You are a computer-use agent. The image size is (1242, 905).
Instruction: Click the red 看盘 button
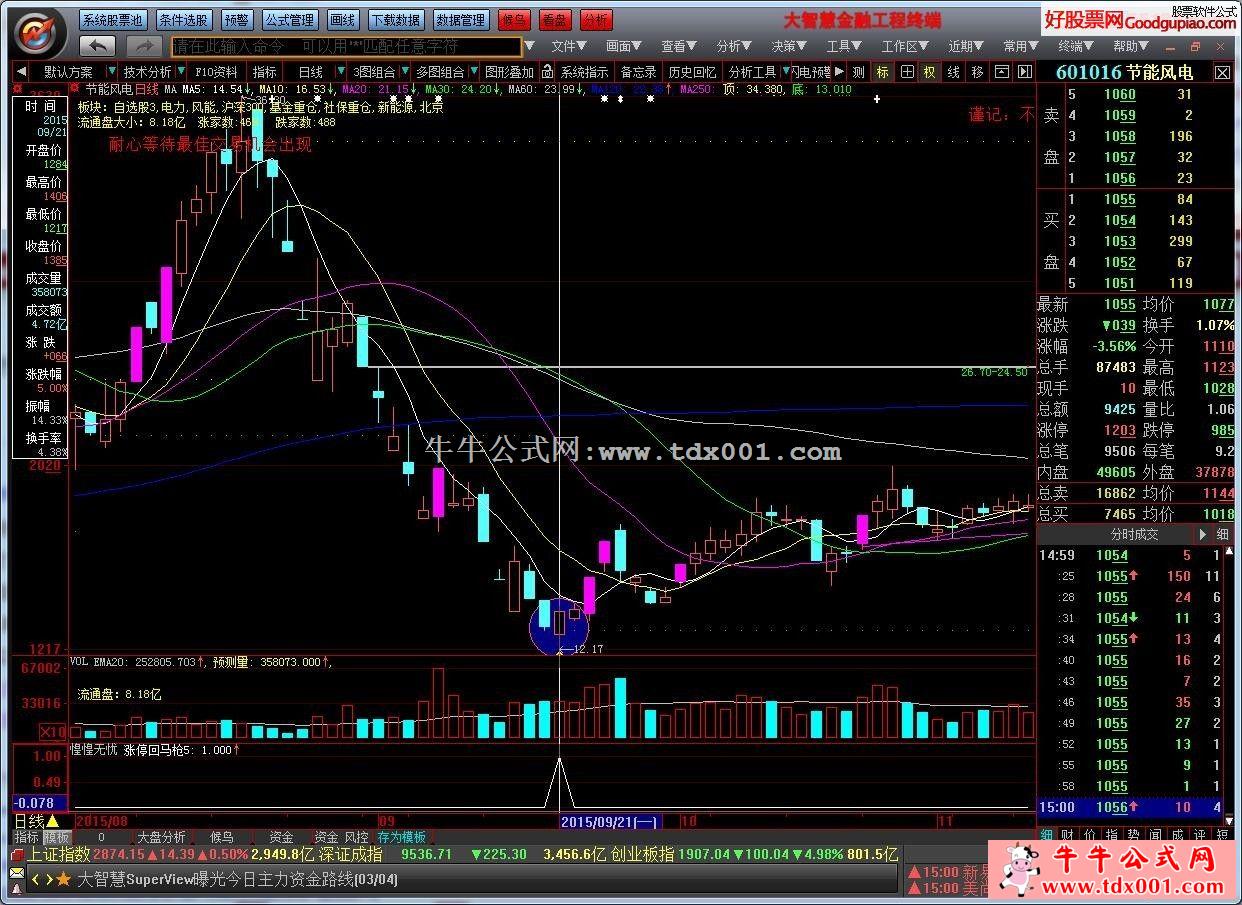tap(555, 20)
